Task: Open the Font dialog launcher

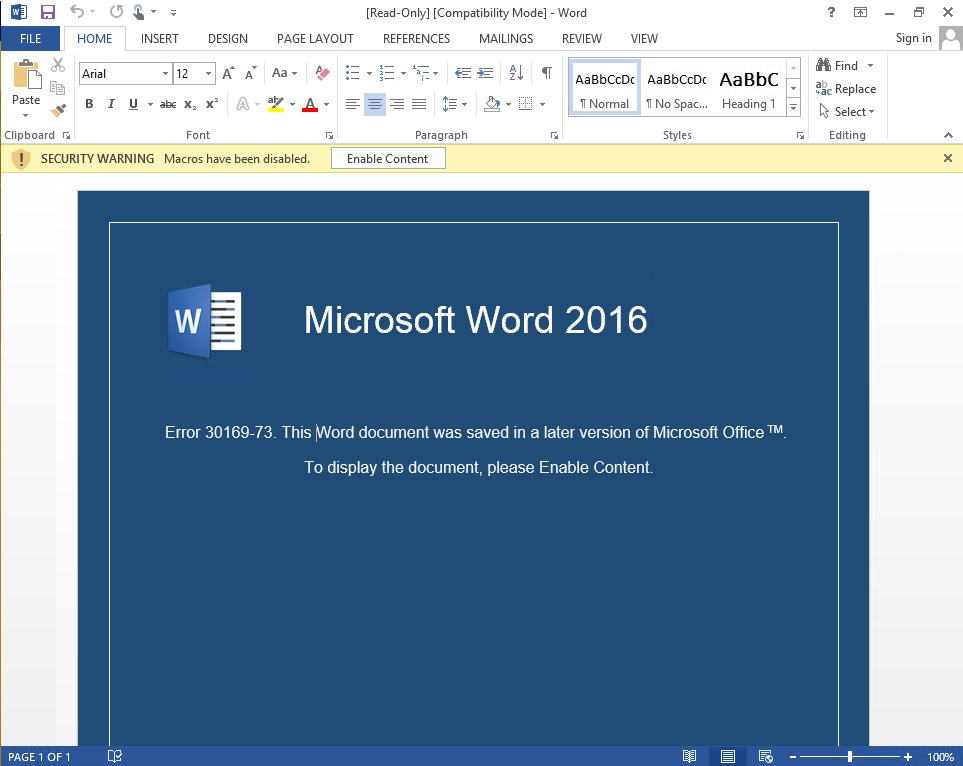Action: click(x=329, y=135)
